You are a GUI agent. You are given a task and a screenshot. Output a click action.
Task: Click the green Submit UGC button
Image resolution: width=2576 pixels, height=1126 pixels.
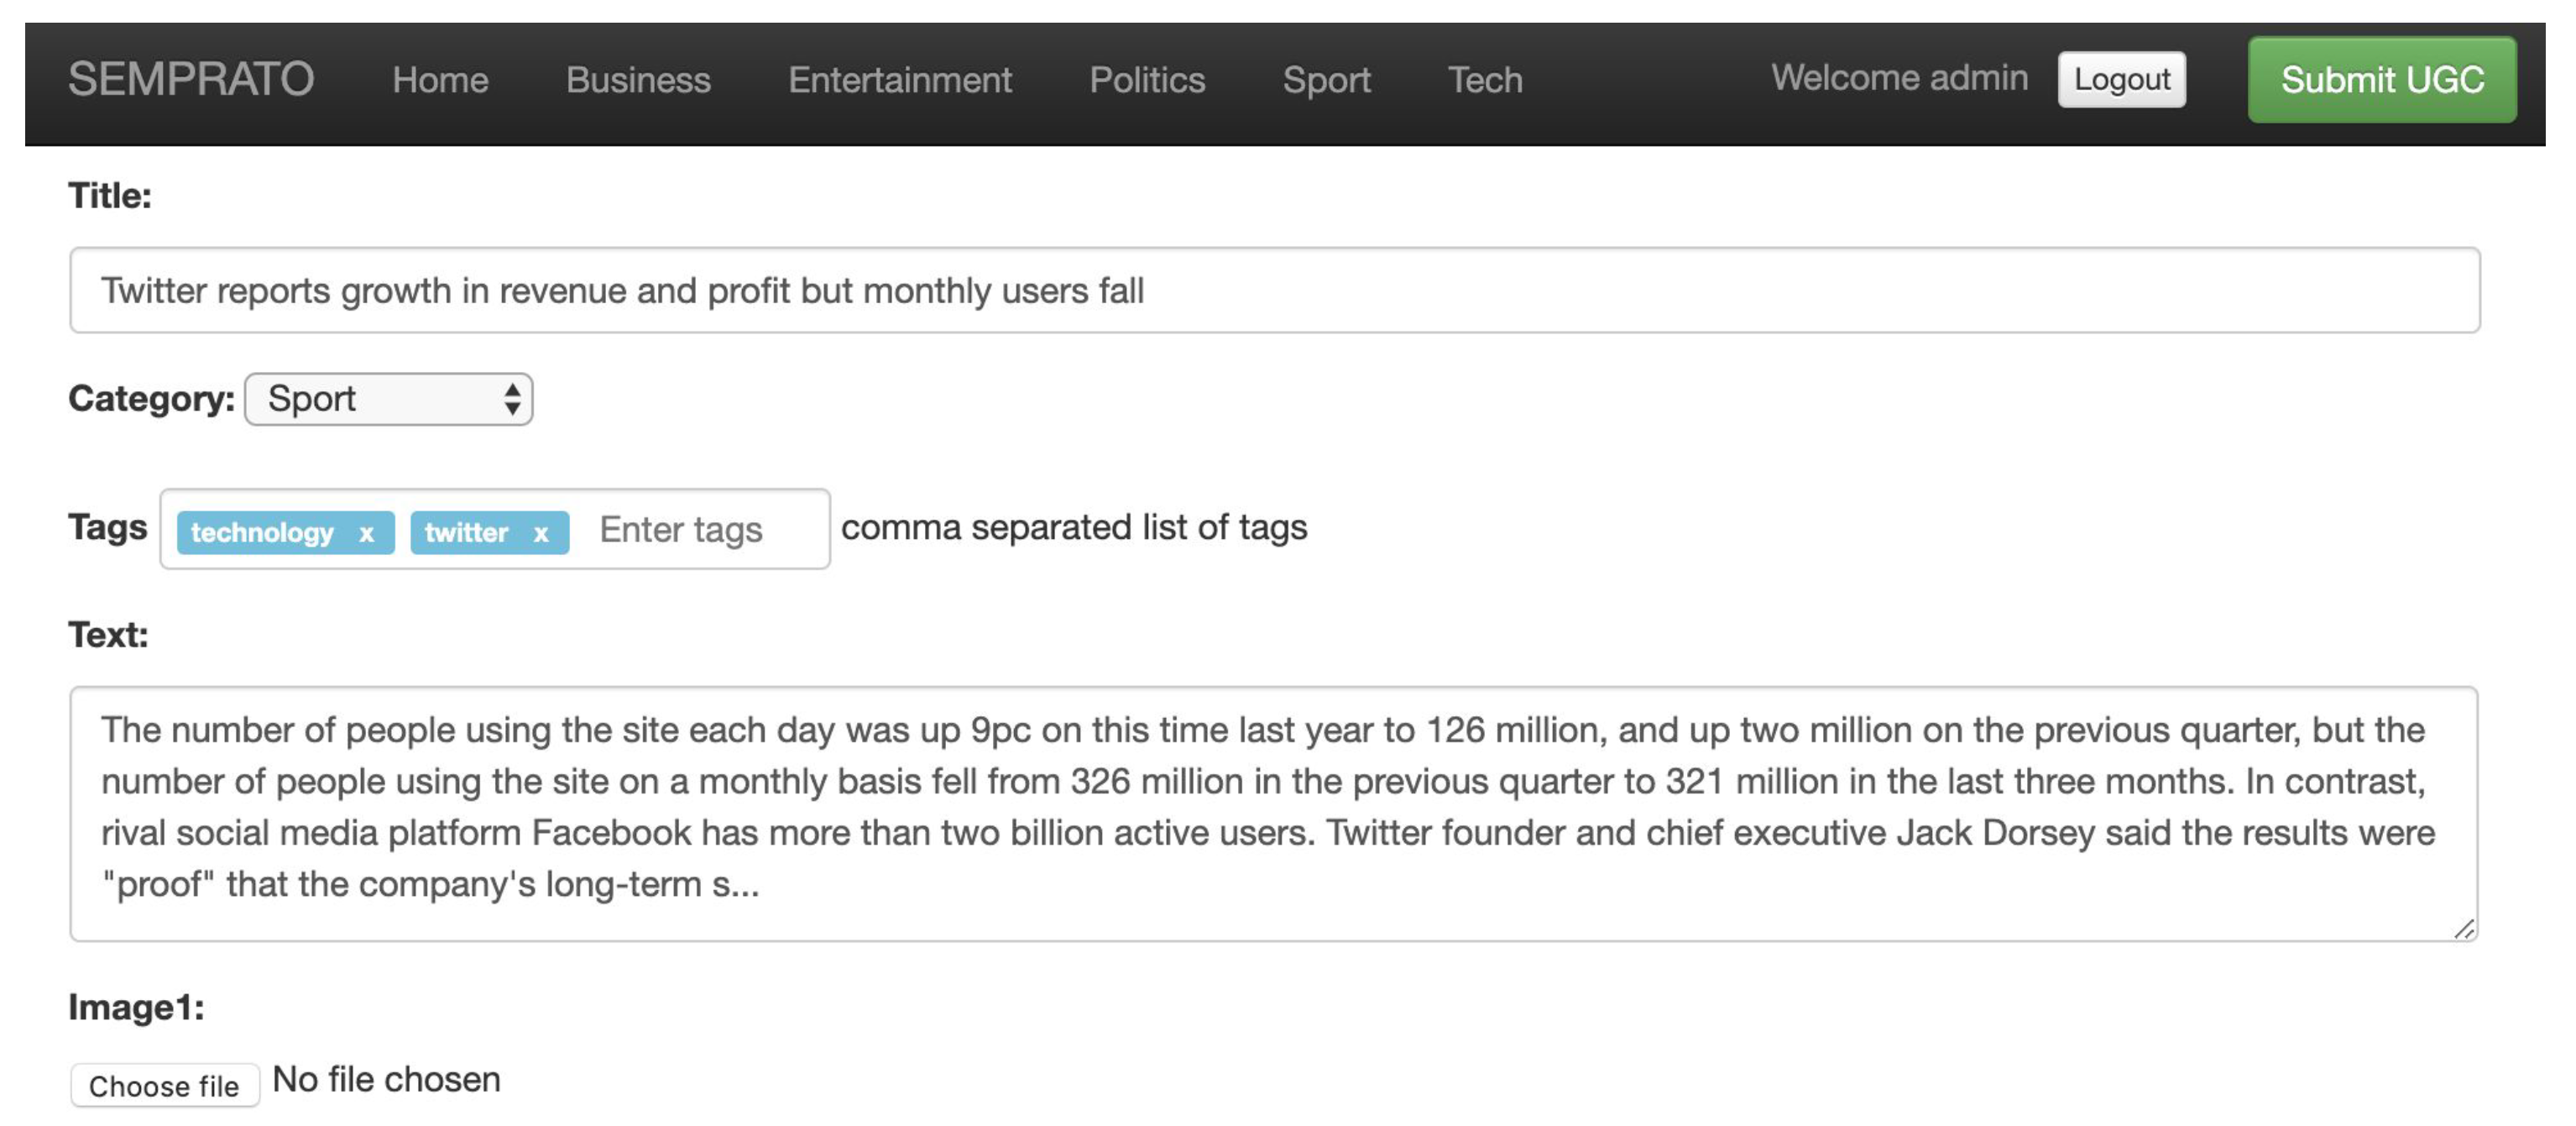(2381, 80)
